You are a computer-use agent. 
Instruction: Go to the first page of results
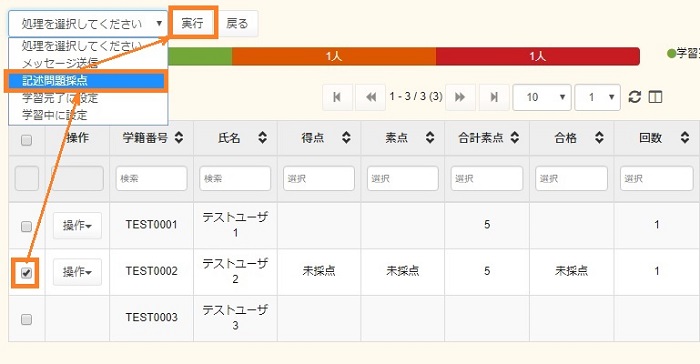point(338,97)
